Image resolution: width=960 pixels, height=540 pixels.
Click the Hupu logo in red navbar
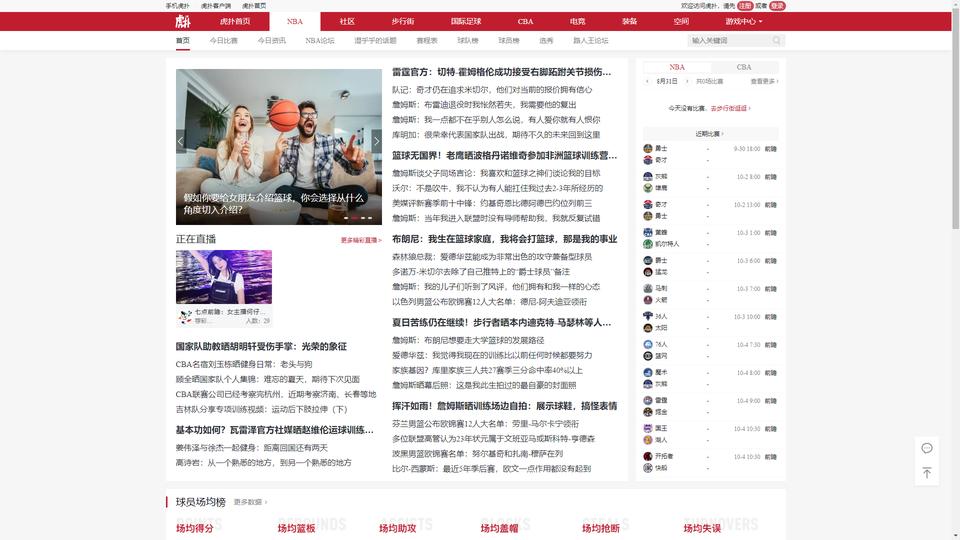point(182,21)
